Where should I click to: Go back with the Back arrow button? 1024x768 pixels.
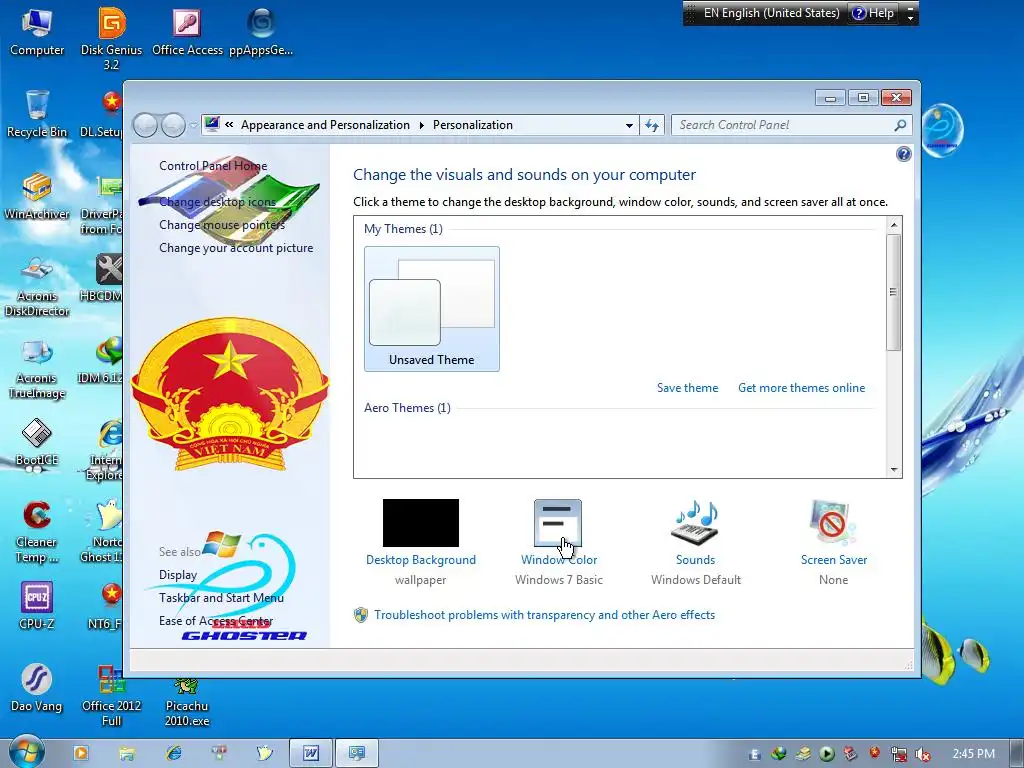click(145, 125)
